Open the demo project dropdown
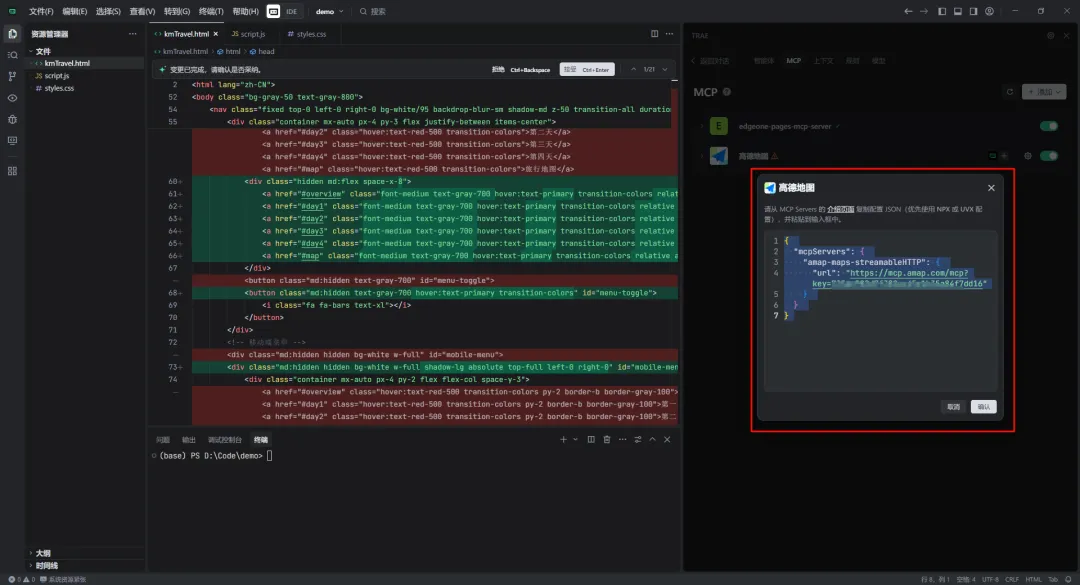This screenshot has height=585, width=1080. tap(329, 11)
